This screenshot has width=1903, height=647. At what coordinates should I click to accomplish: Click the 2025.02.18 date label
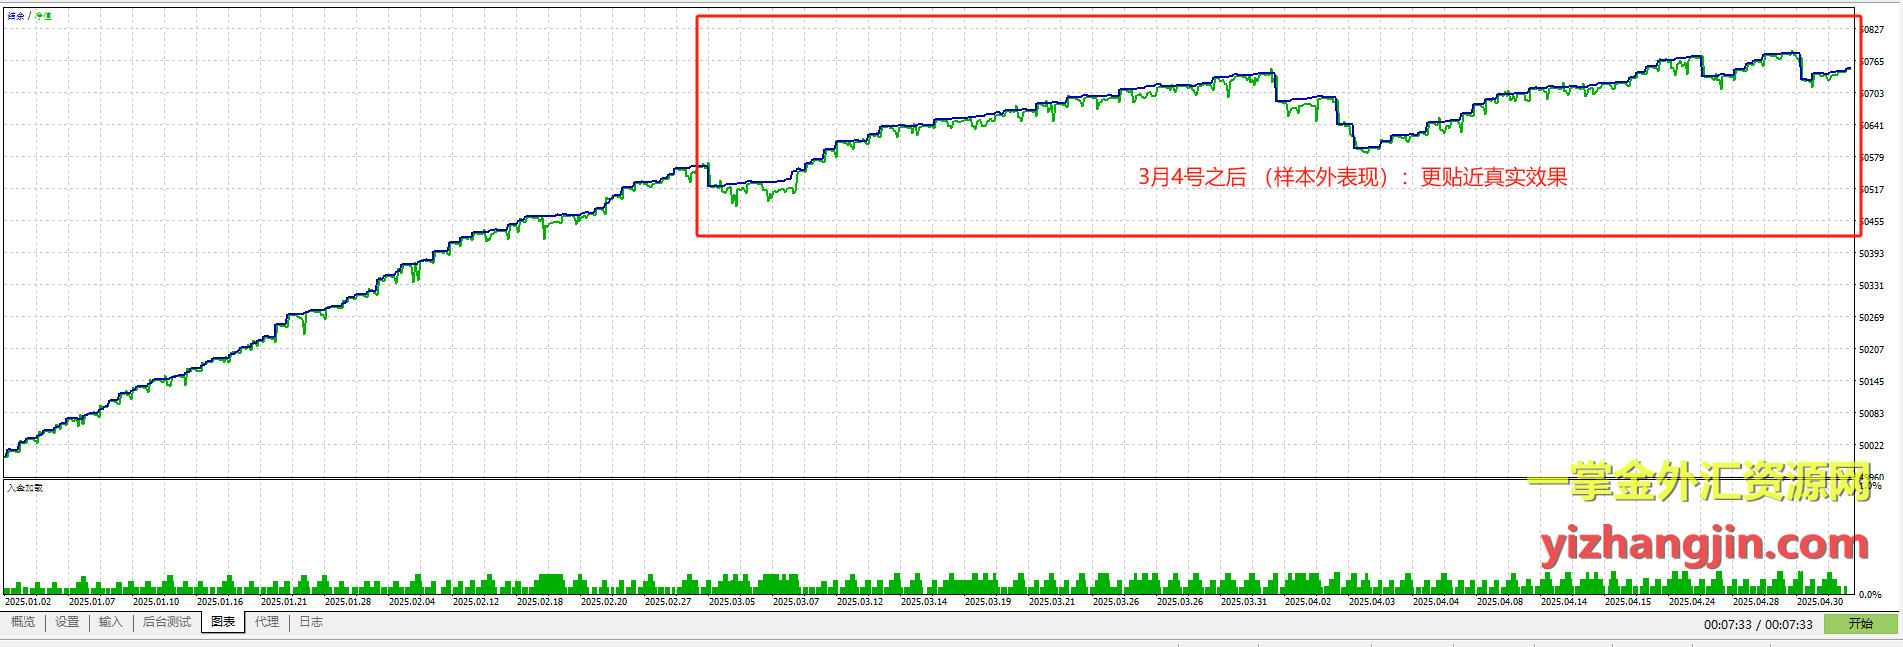pos(540,602)
